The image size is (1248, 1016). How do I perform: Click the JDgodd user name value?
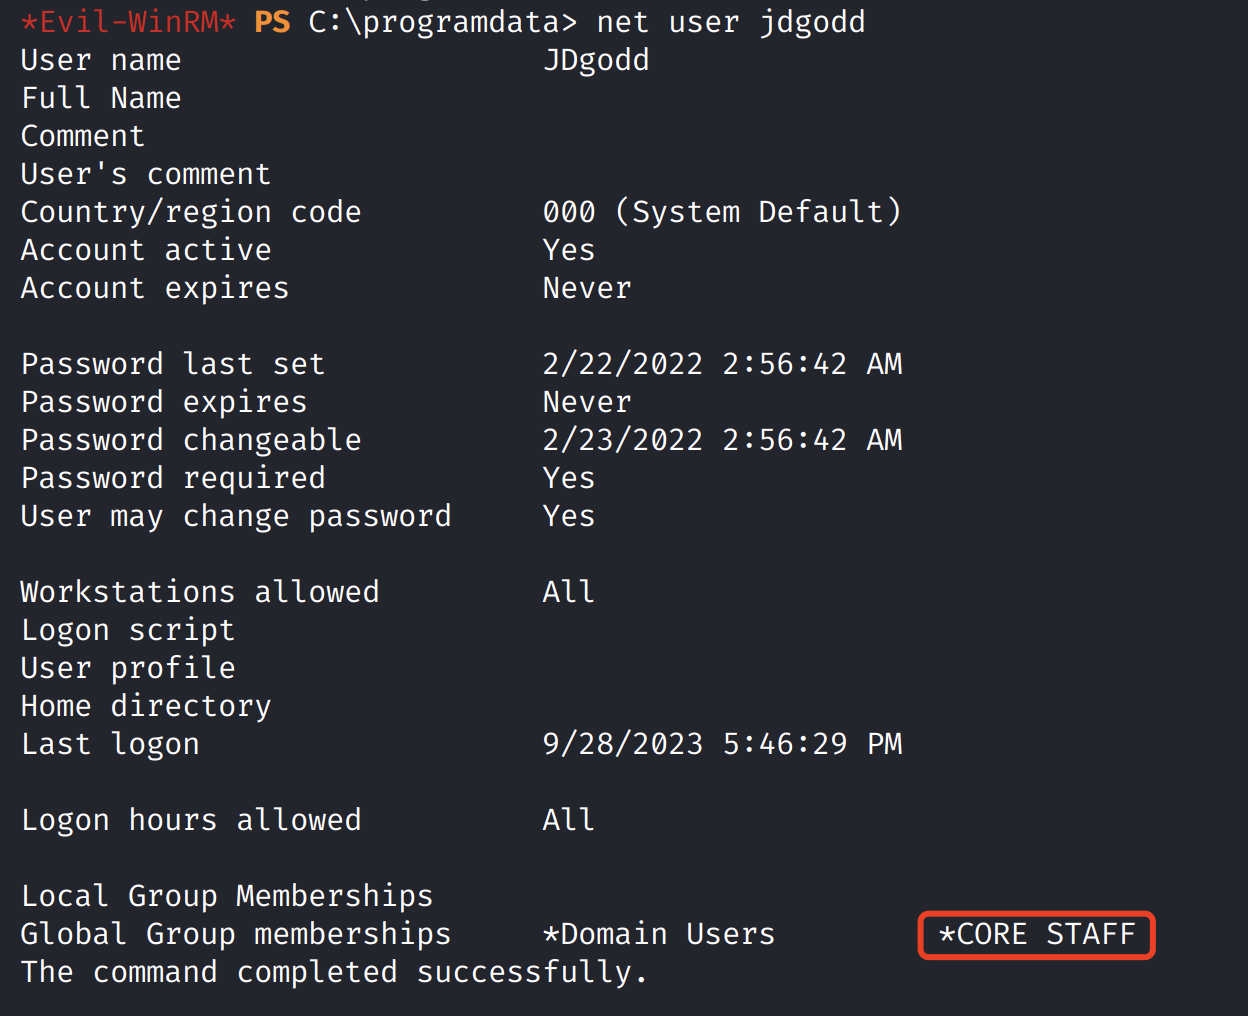(596, 60)
